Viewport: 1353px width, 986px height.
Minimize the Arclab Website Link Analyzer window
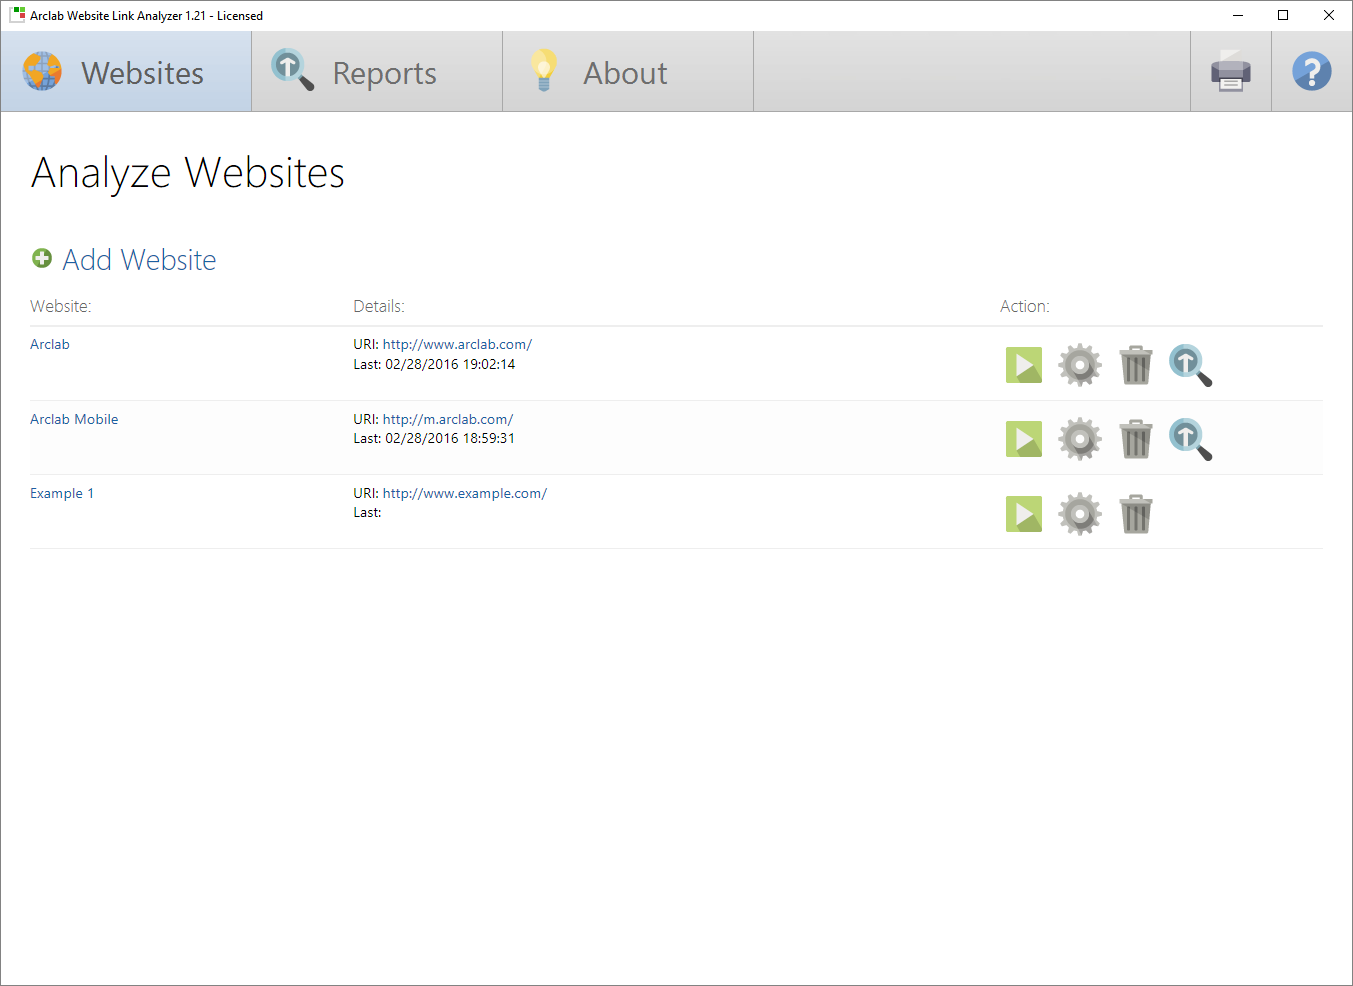point(1238,15)
